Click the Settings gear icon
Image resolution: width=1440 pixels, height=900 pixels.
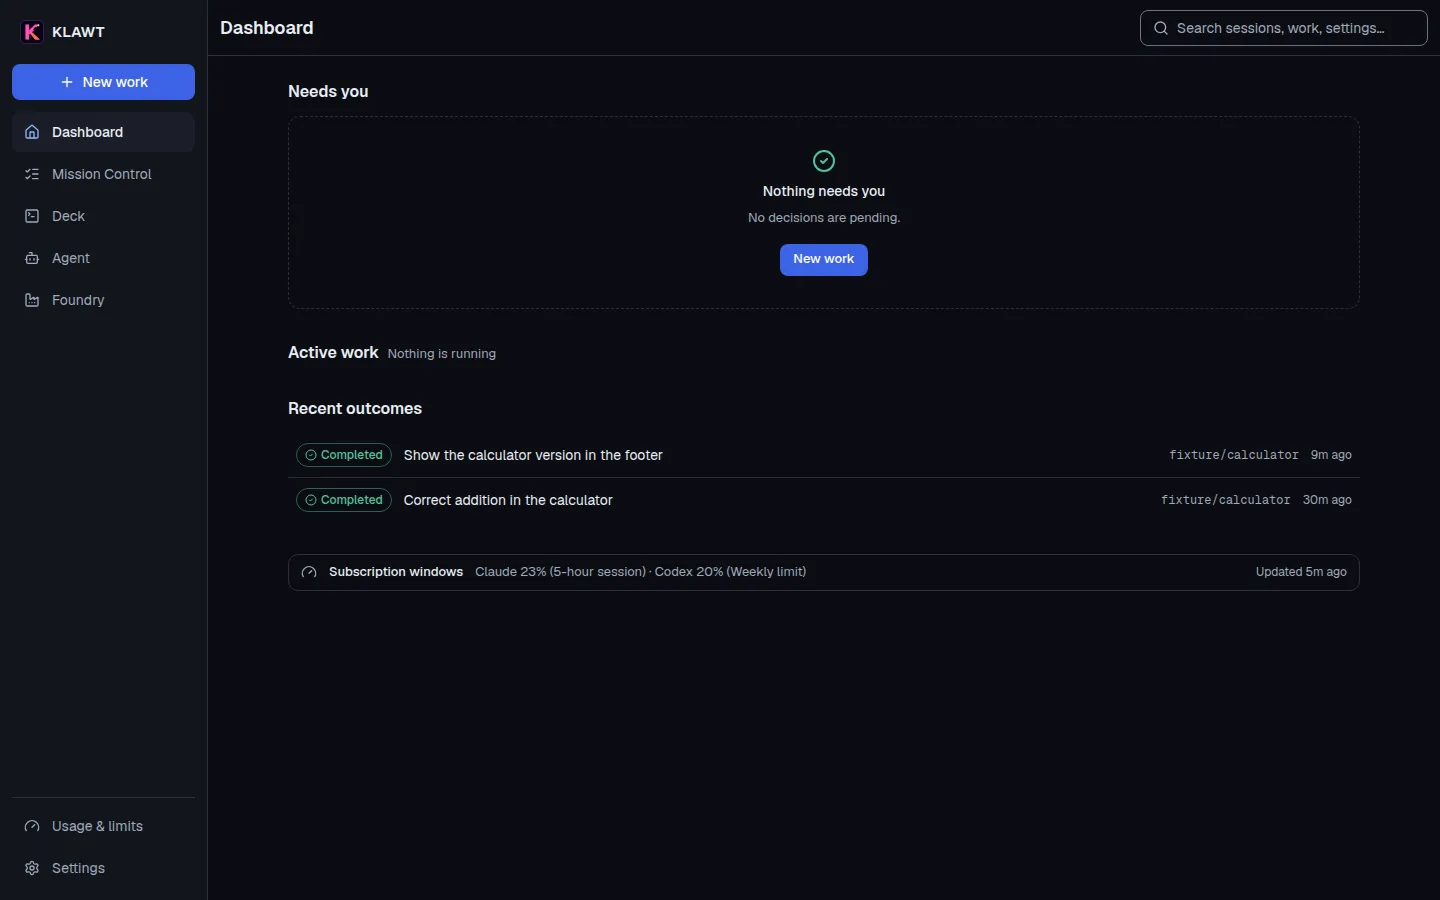[x=32, y=868]
